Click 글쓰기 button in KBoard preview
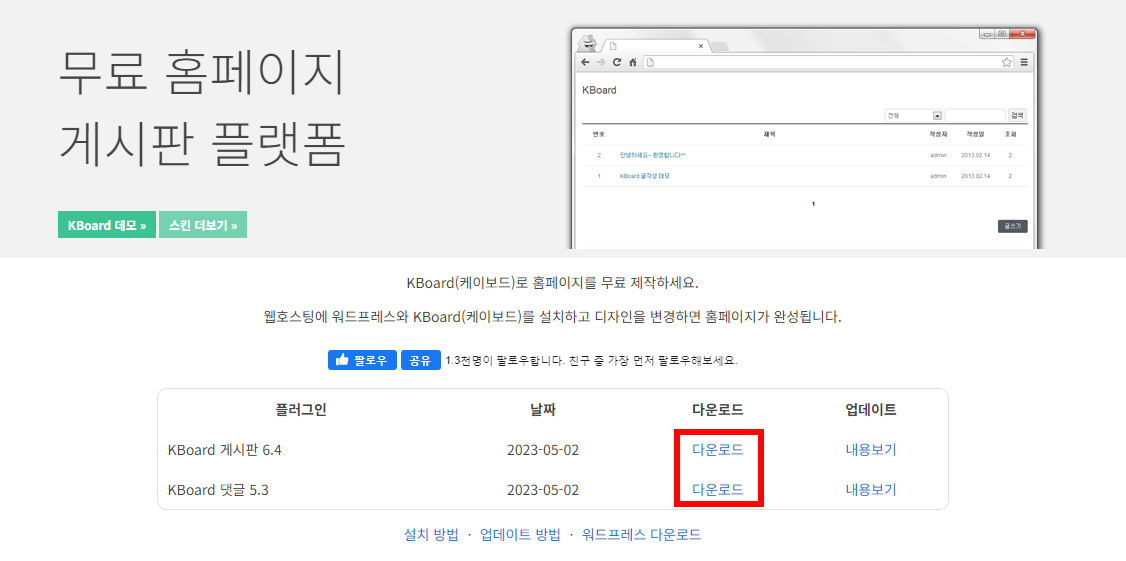Viewport: 1126px width, 561px height. (1013, 226)
